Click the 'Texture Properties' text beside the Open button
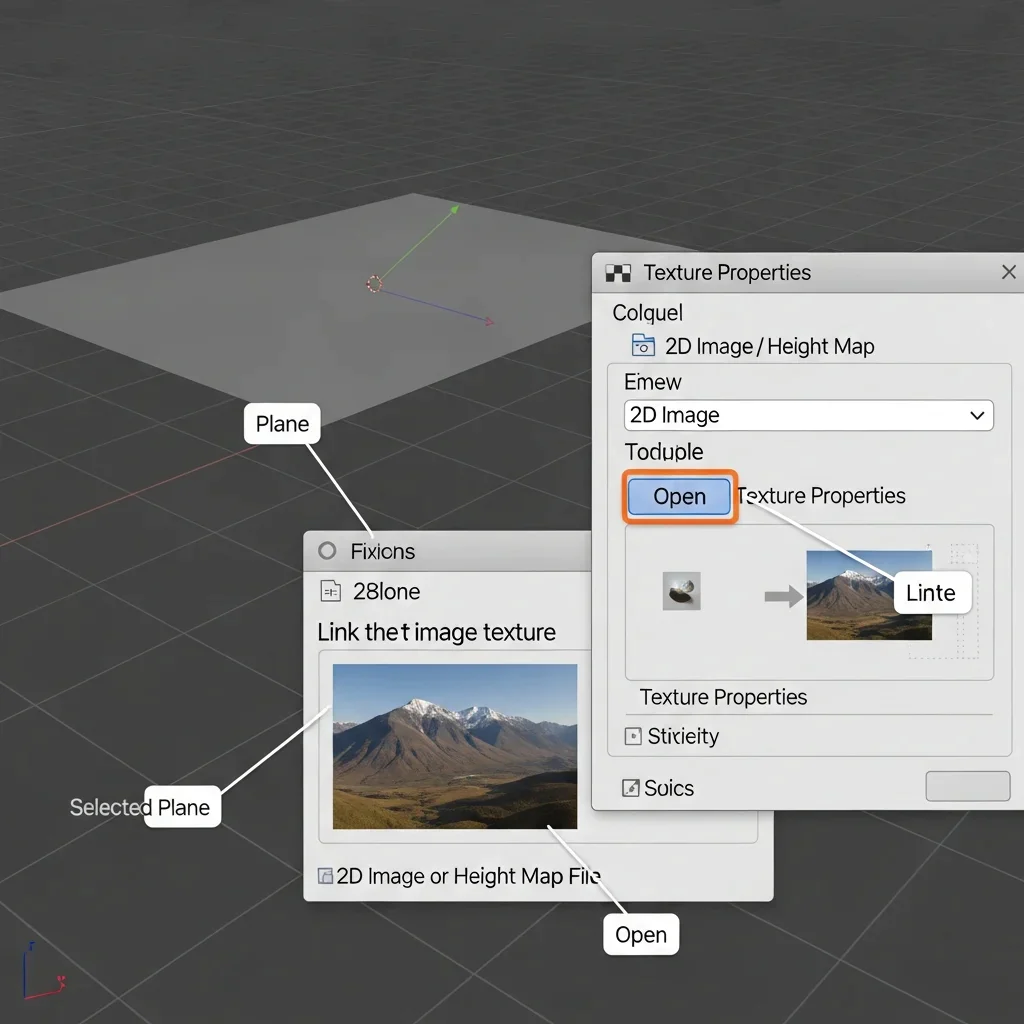 [x=821, y=496]
